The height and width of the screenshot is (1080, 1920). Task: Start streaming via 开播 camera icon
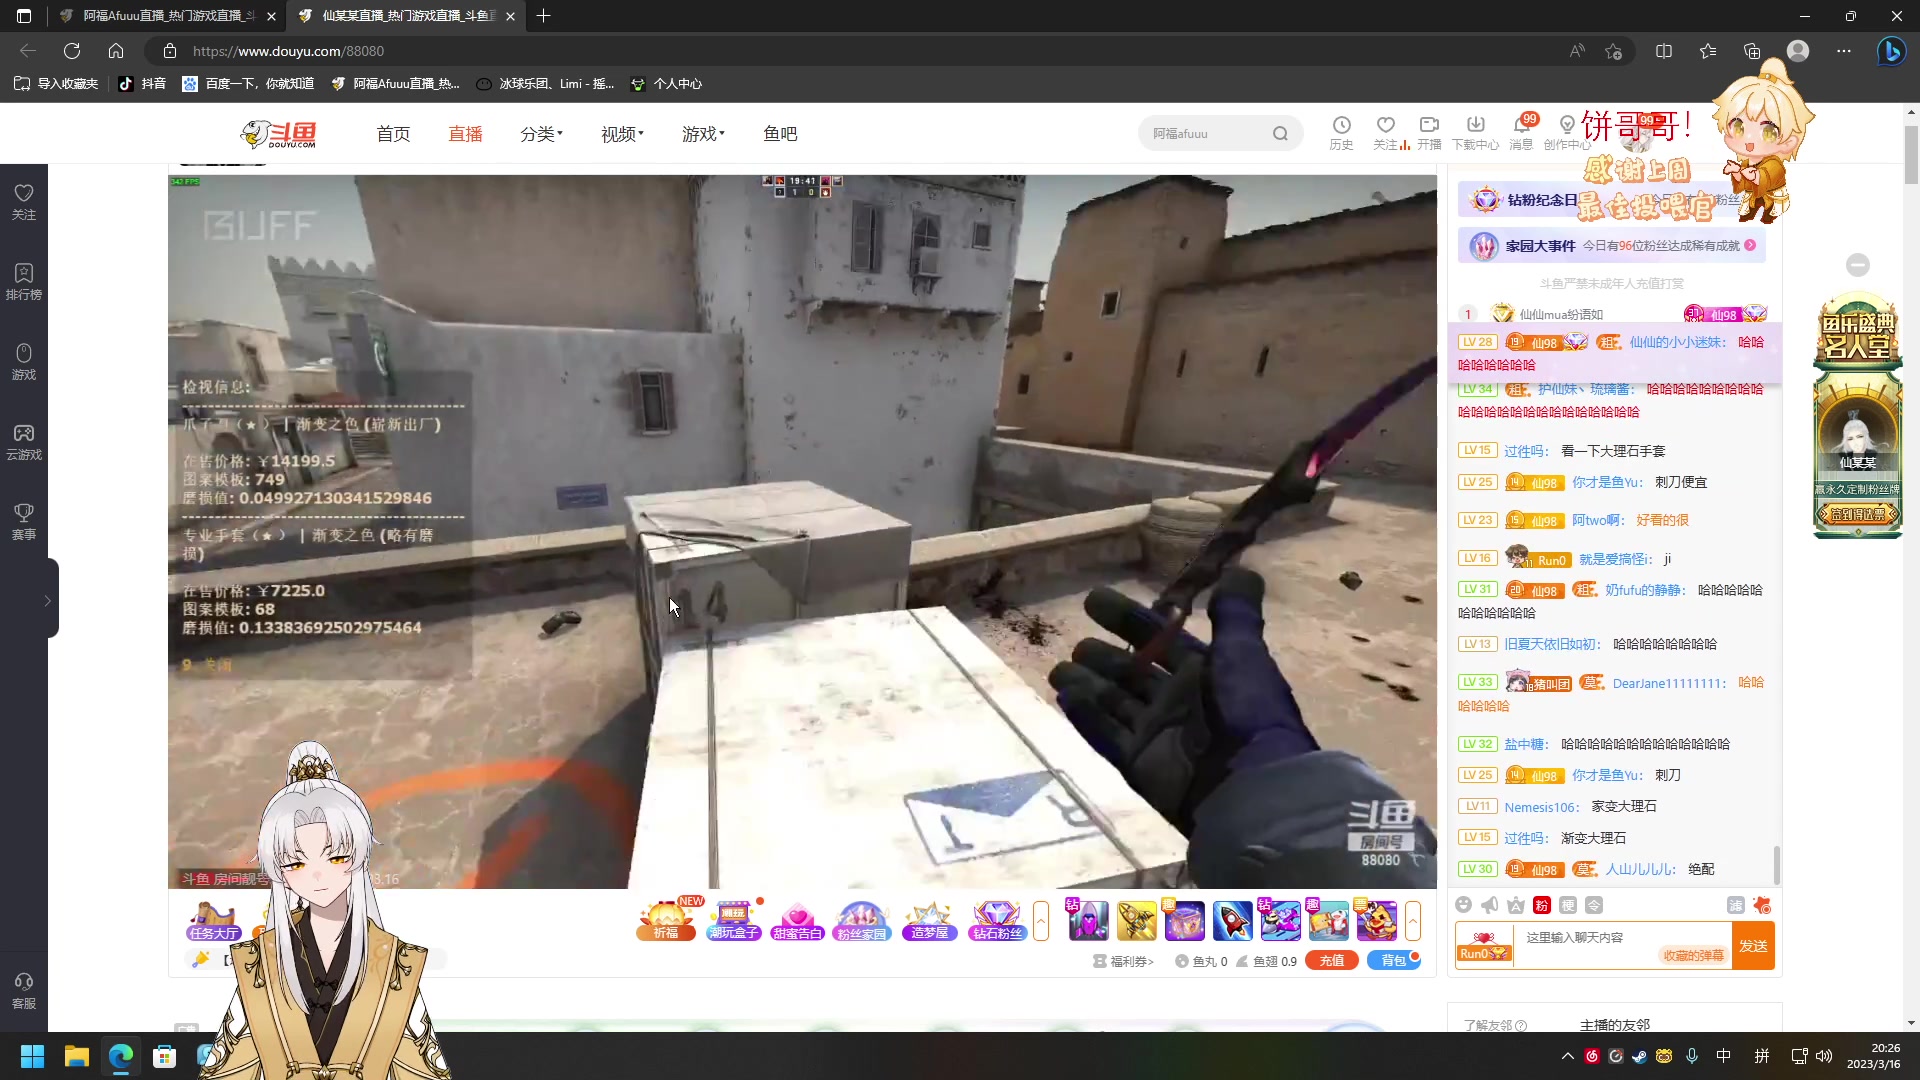point(1429,132)
